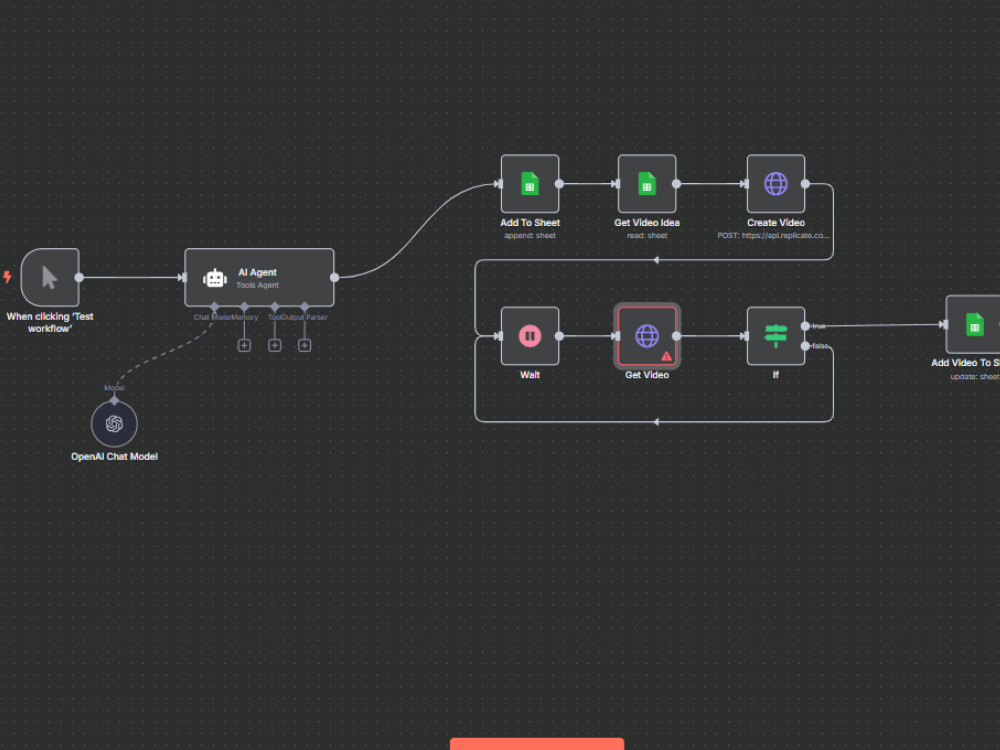Click the 'append: sheet' subtitle

(530, 235)
